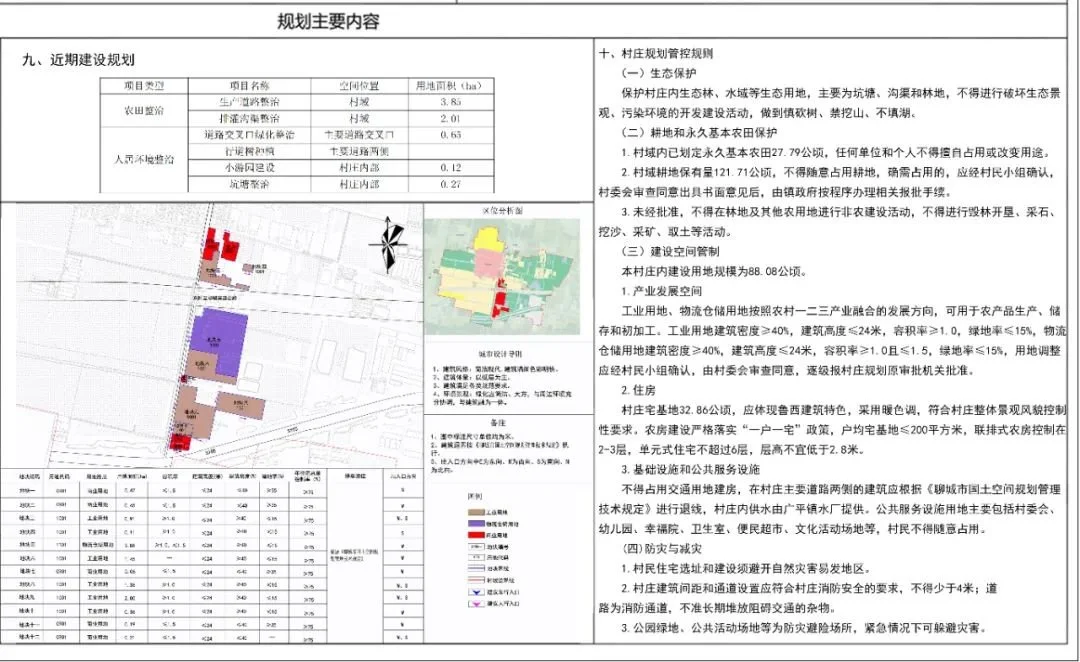Click the line '本村庄内建设用地规模为88.08公顷。'
The width and height of the screenshot is (1080, 662).
pyautogui.click(x=714, y=271)
